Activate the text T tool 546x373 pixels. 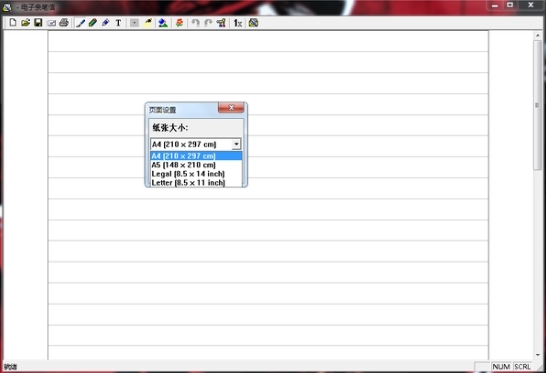point(118,23)
